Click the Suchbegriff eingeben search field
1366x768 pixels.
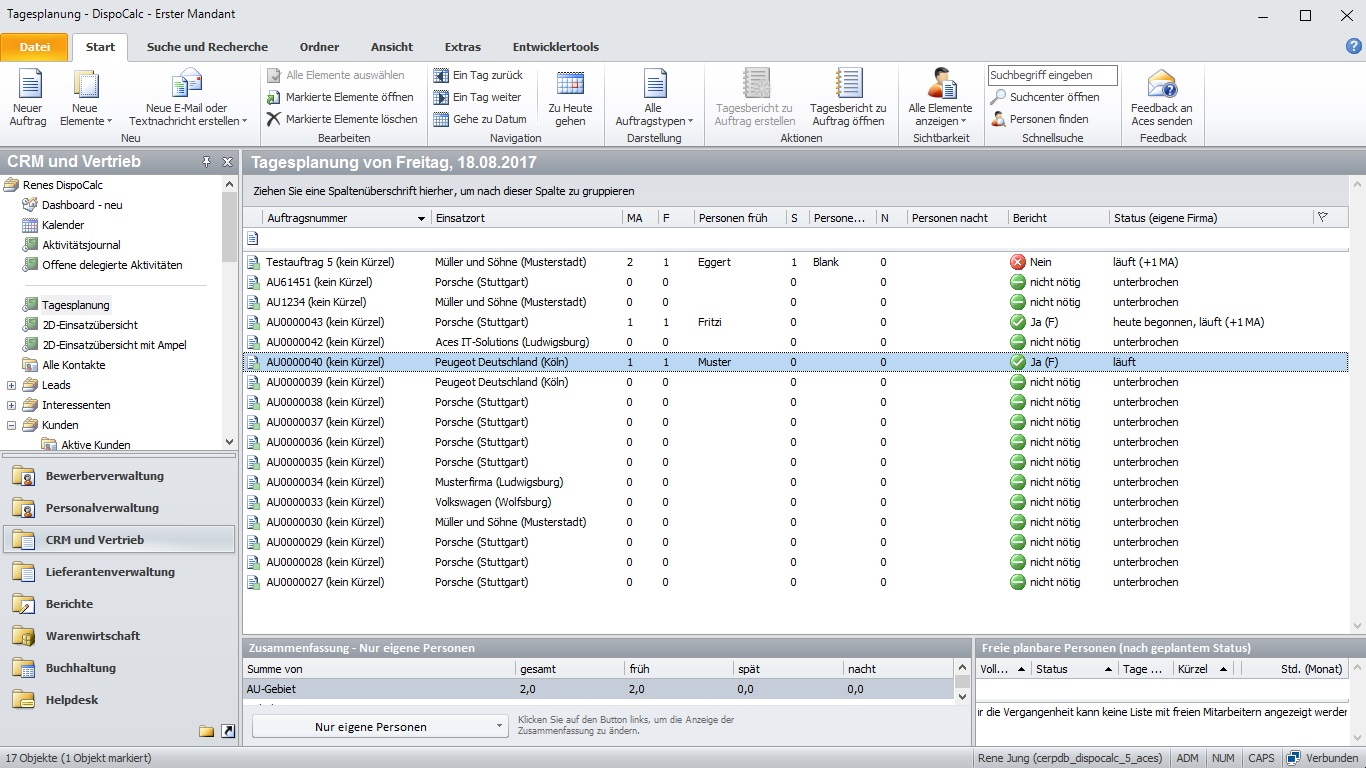pyautogui.click(x=1053, y=75)
